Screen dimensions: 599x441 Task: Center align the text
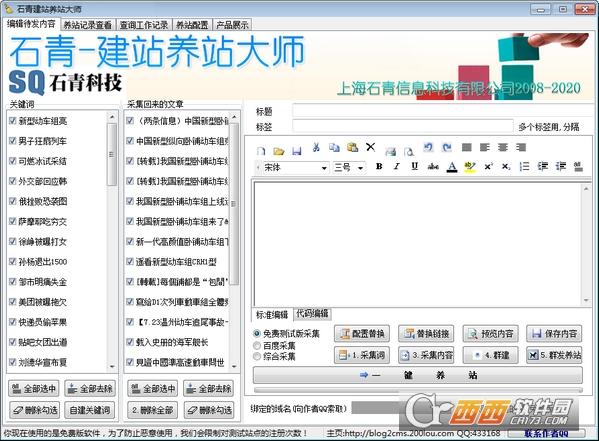click(503, 147)
